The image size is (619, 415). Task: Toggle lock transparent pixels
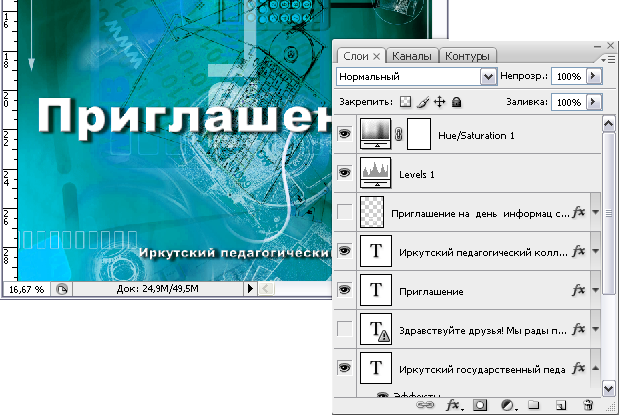(x=405, y=102)
